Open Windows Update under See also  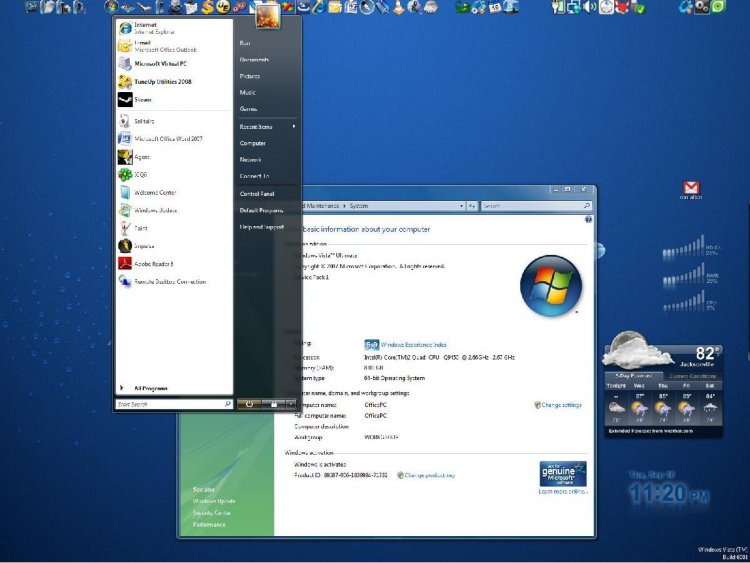click(x=214, y=501)
